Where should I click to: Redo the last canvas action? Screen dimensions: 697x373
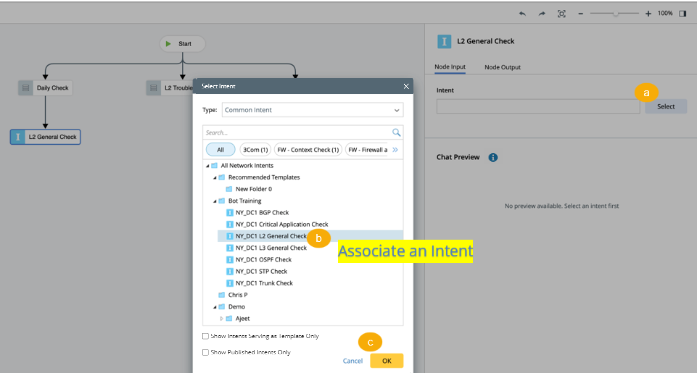click(541, 14)
